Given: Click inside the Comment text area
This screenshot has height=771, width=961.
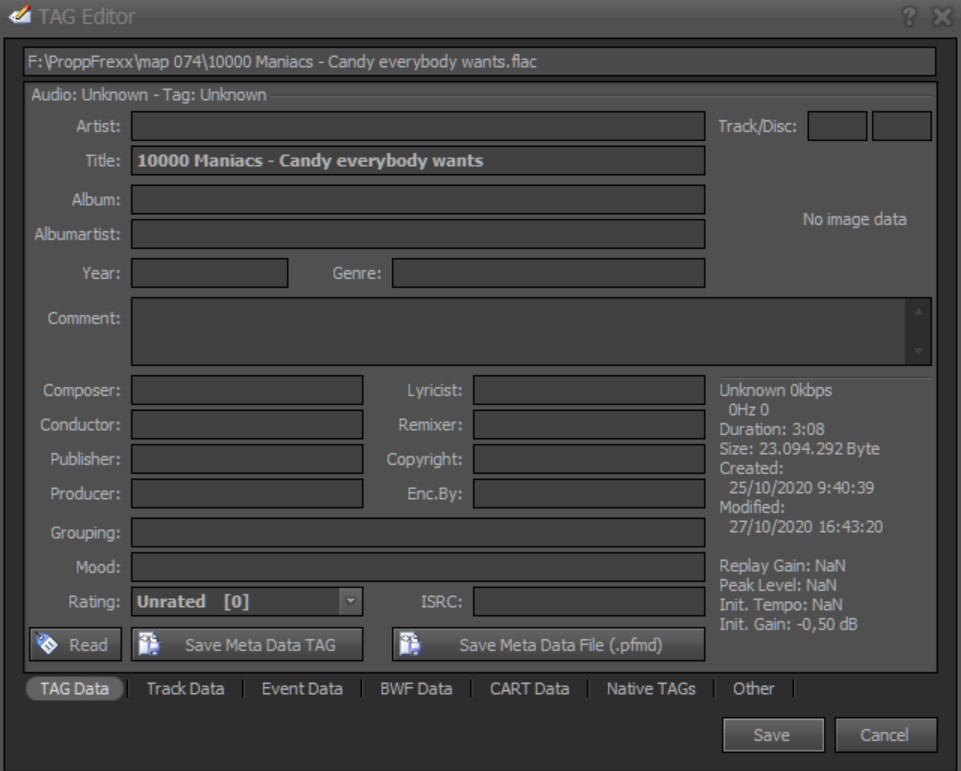Looking at the screenshot, I should pyautogui.click(x=518, y=332).
